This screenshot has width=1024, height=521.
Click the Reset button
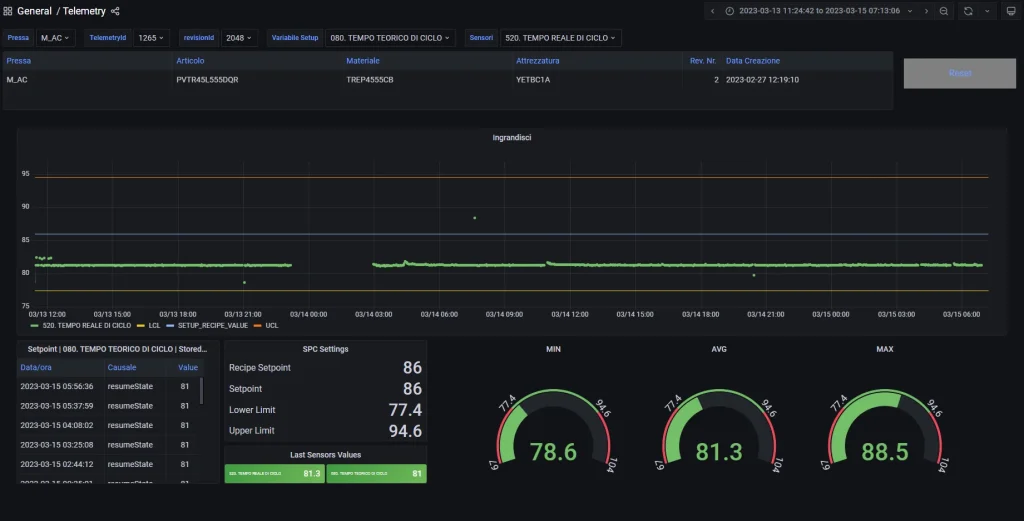959,73
